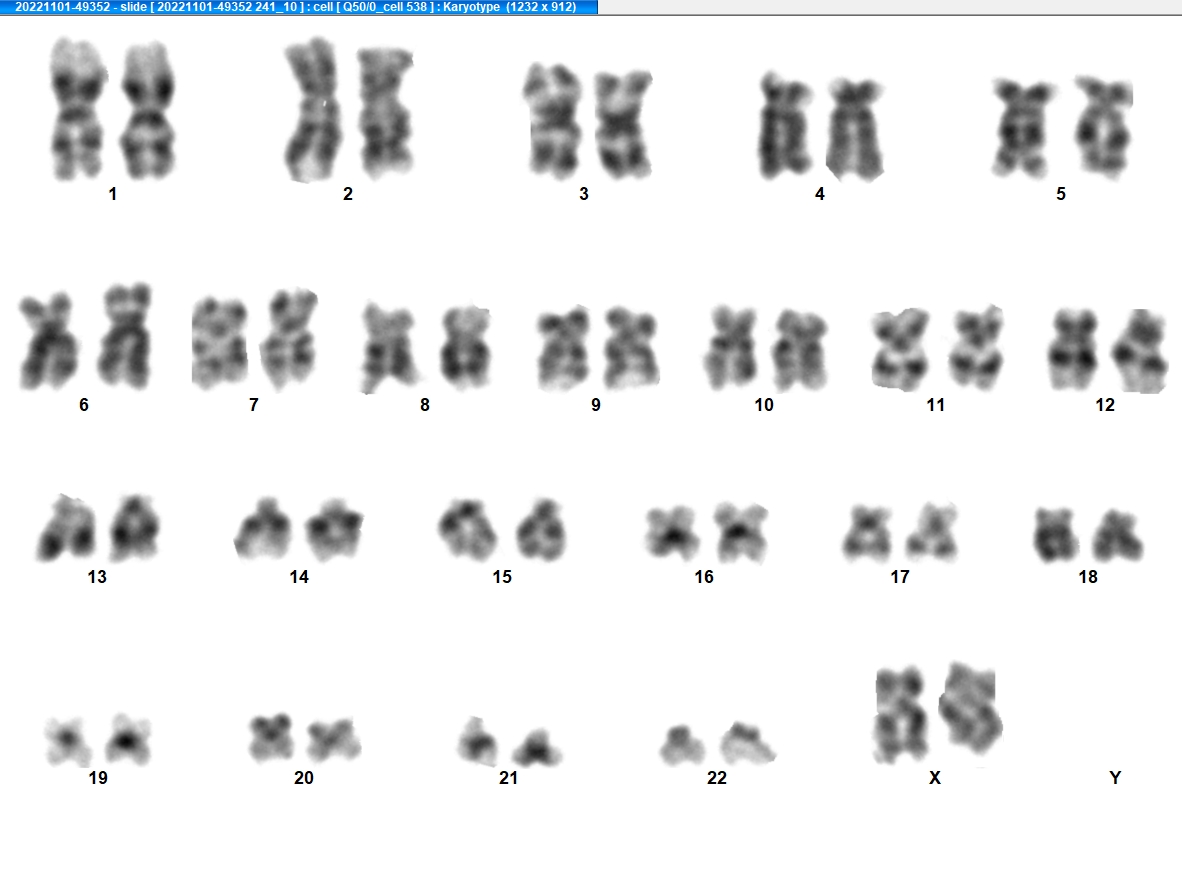Choose the right chromosome 5 image
The image size is (1182, 892).
click(x=1103, y=127)
